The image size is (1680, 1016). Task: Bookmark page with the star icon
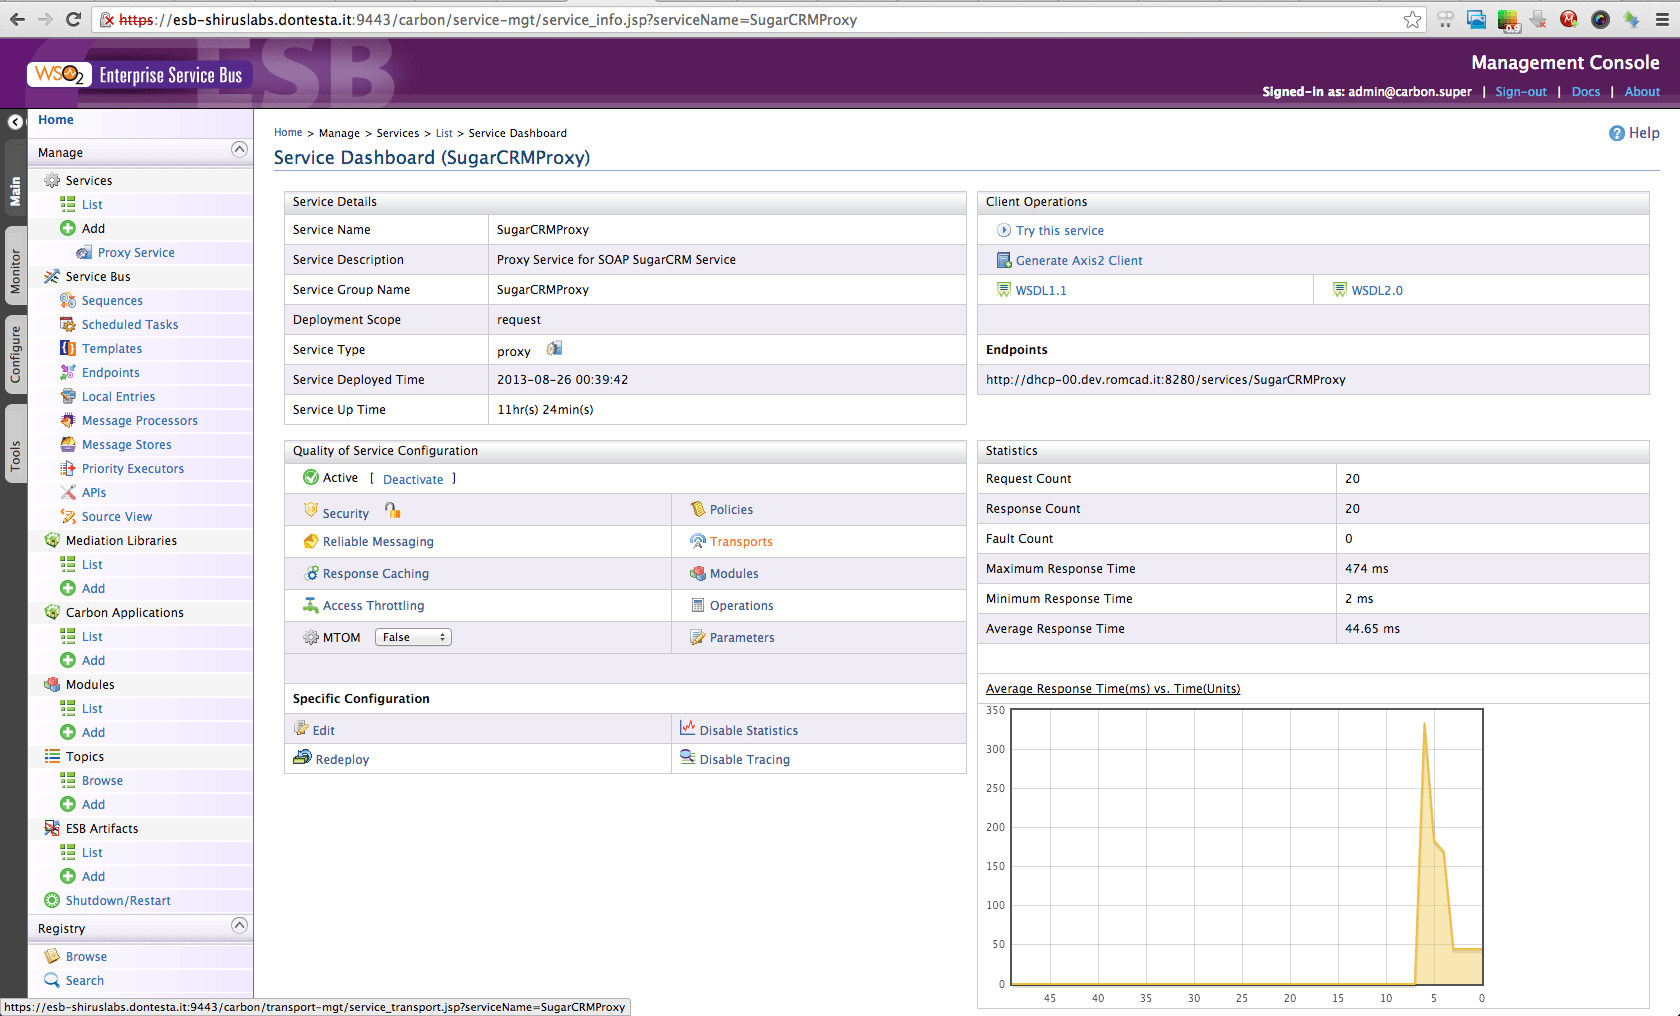1412,19
